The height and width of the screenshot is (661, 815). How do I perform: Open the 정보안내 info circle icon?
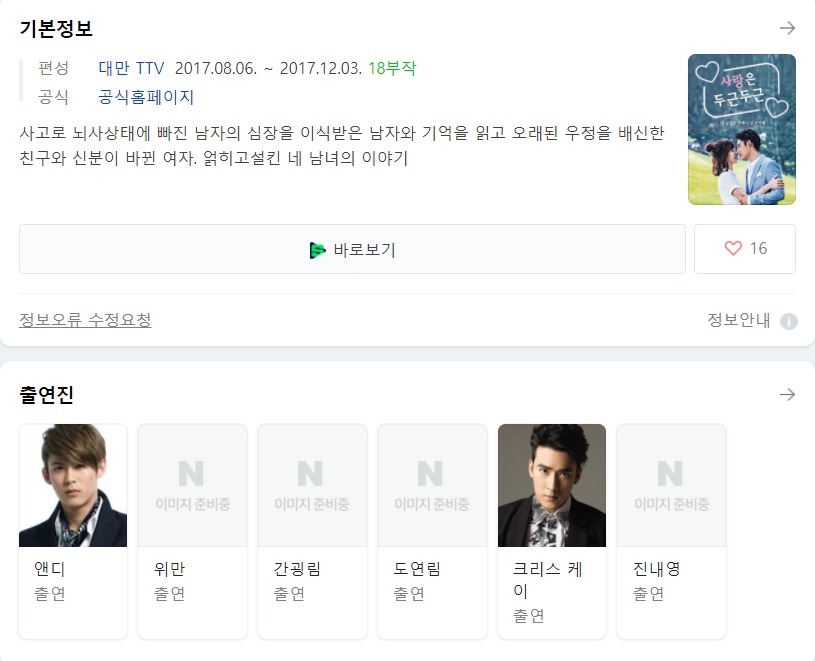788,321
